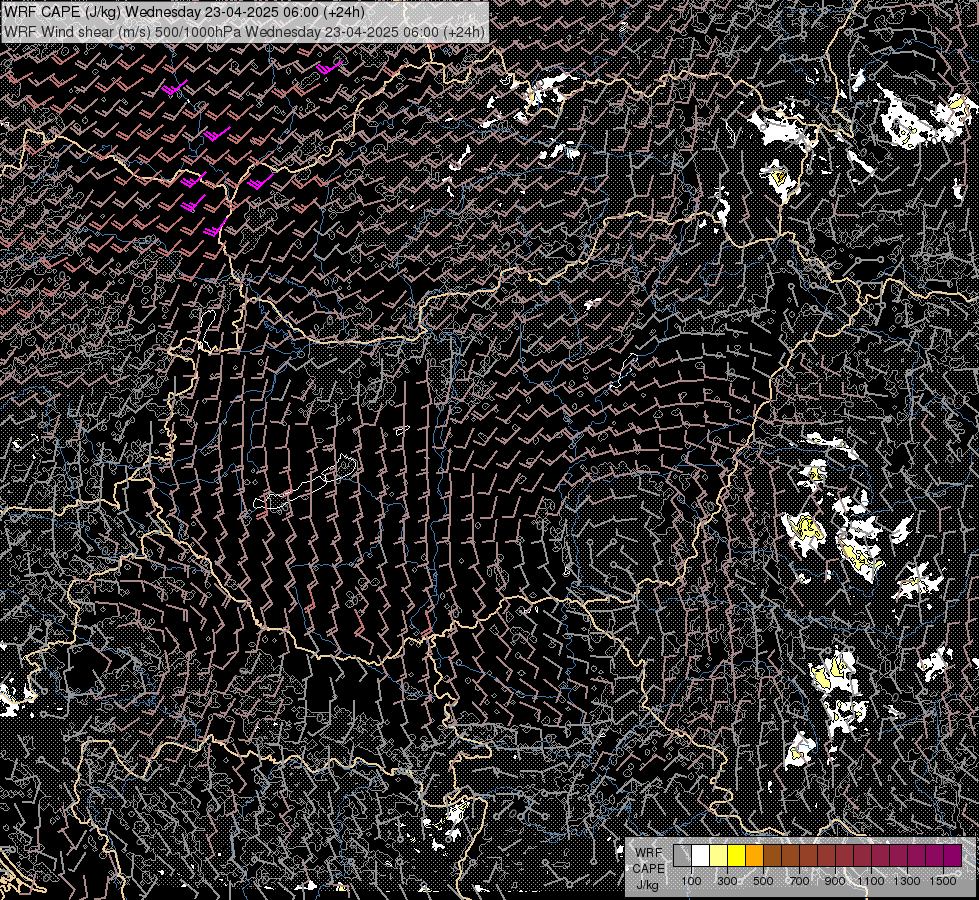Click the "100" legend label
The width and height of the screenshot is (979, 900).
(691, 881)
